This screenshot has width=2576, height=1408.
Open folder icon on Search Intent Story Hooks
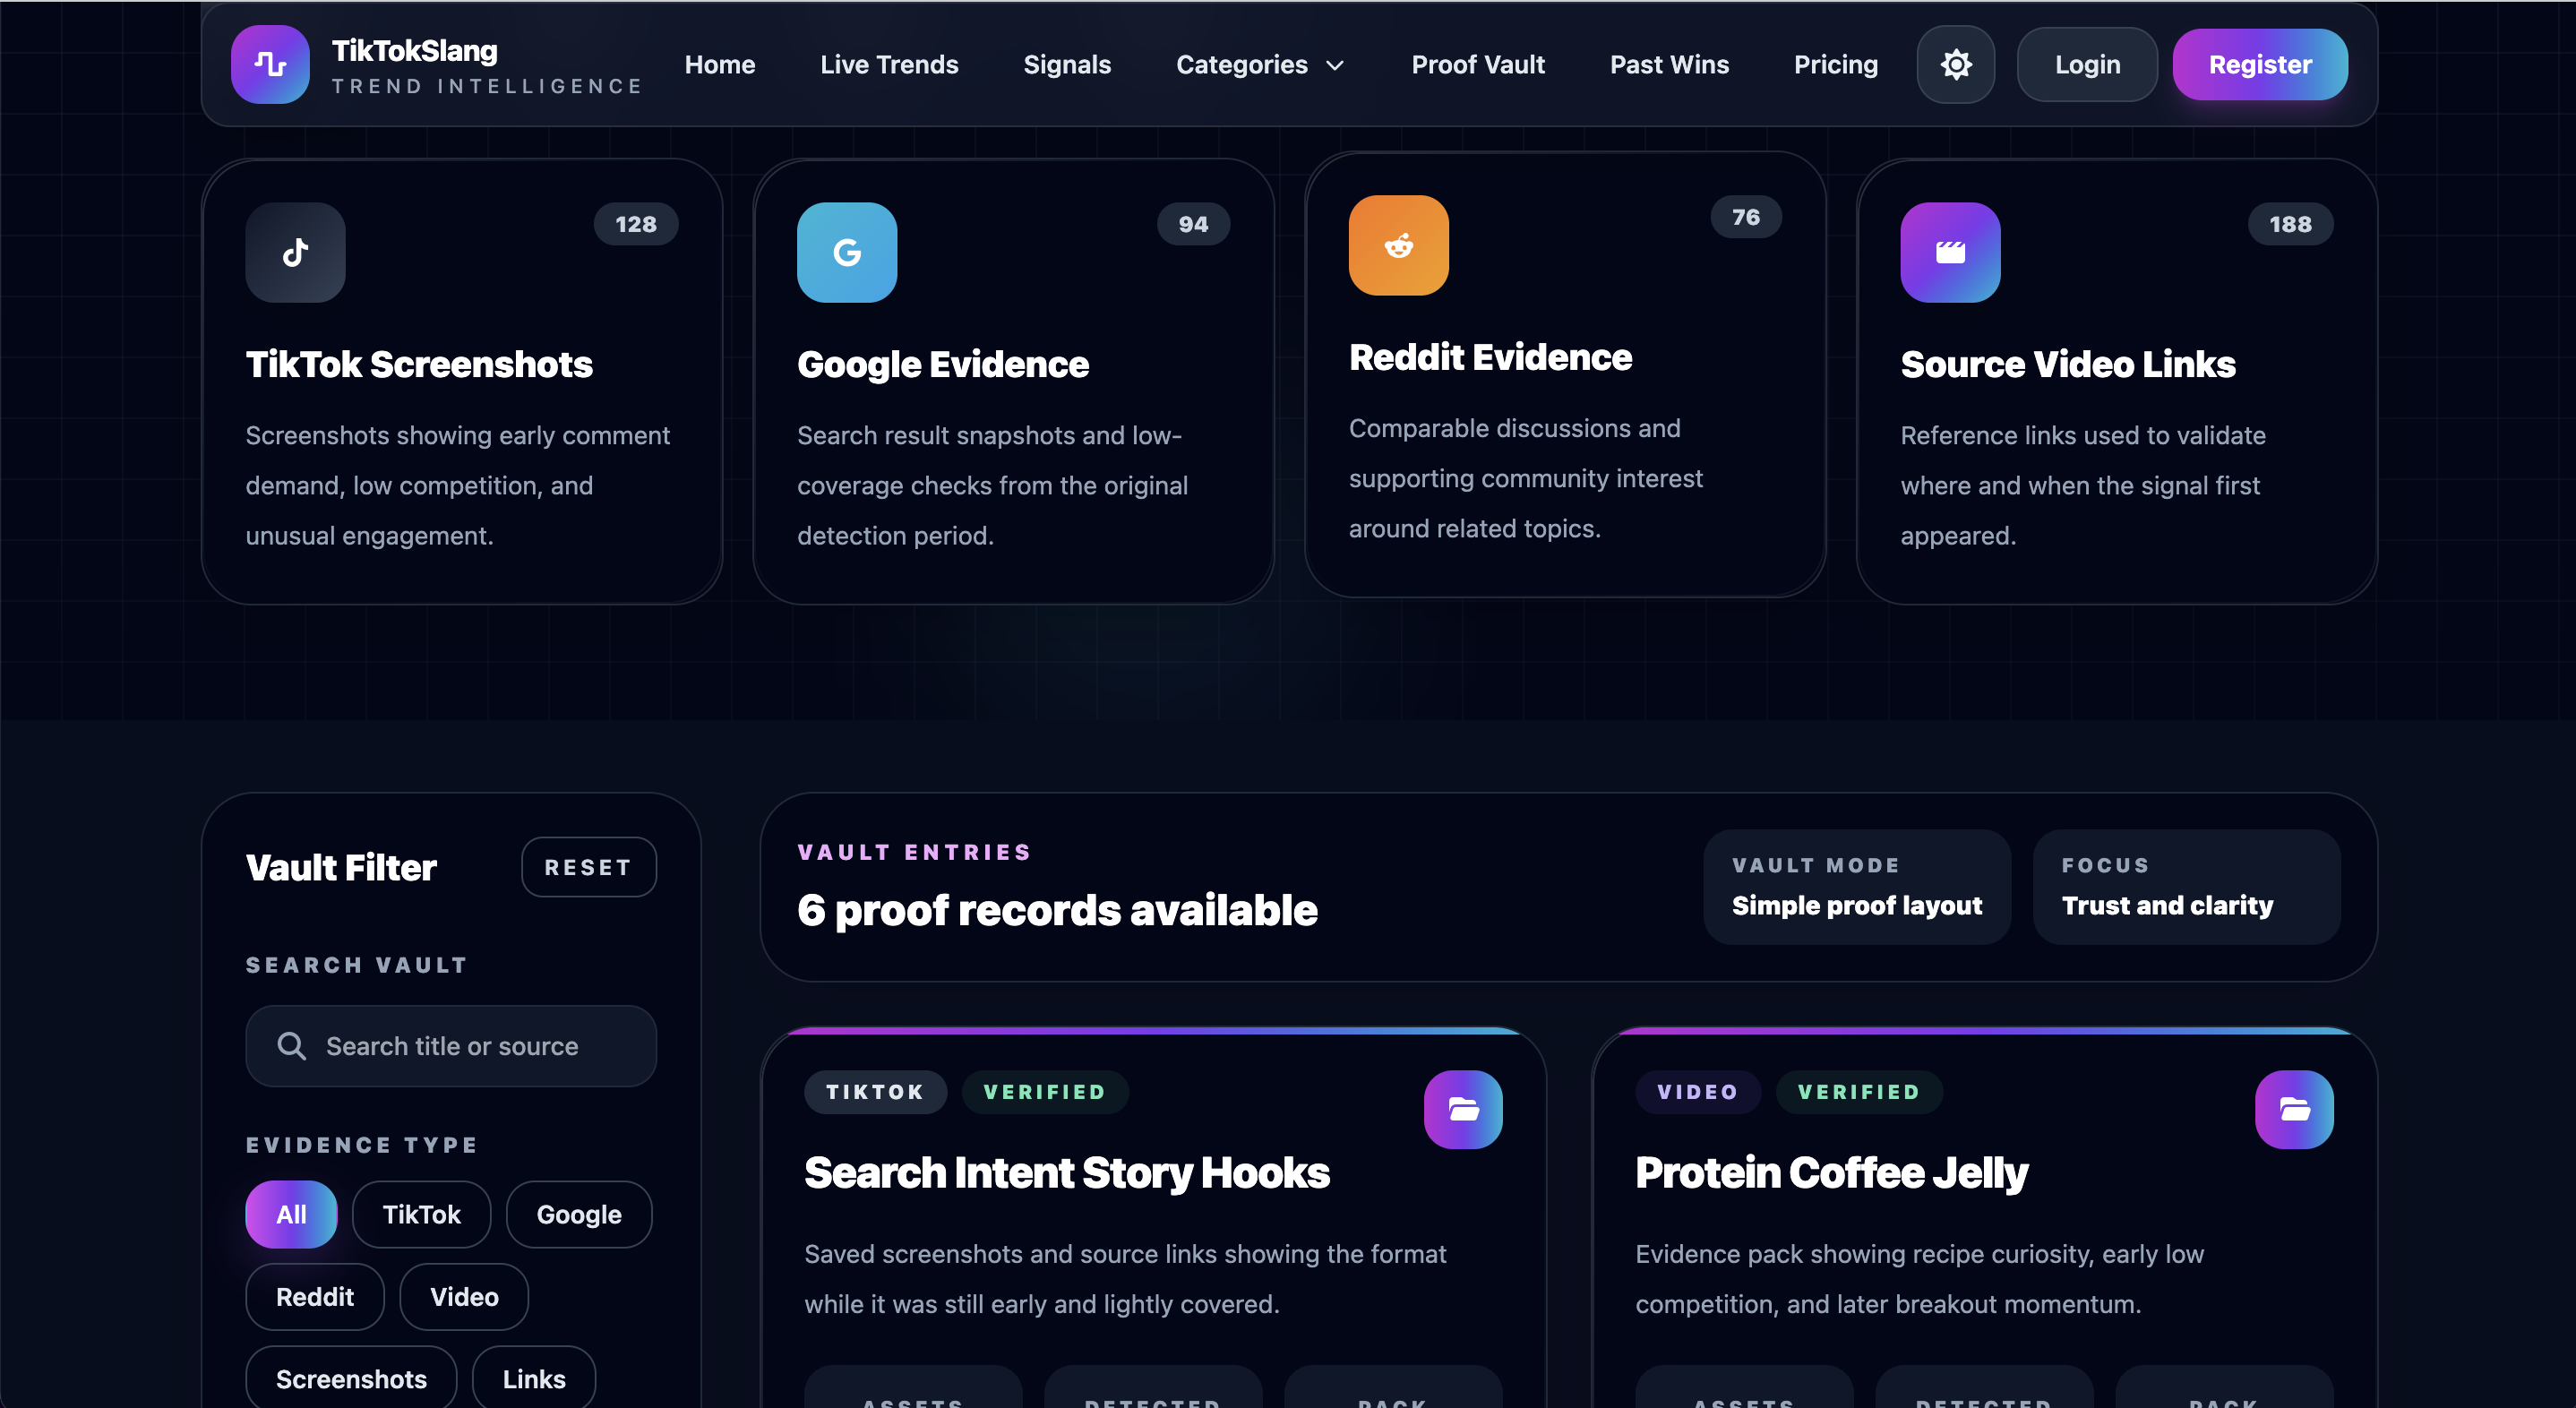tap(1462, 1109)
